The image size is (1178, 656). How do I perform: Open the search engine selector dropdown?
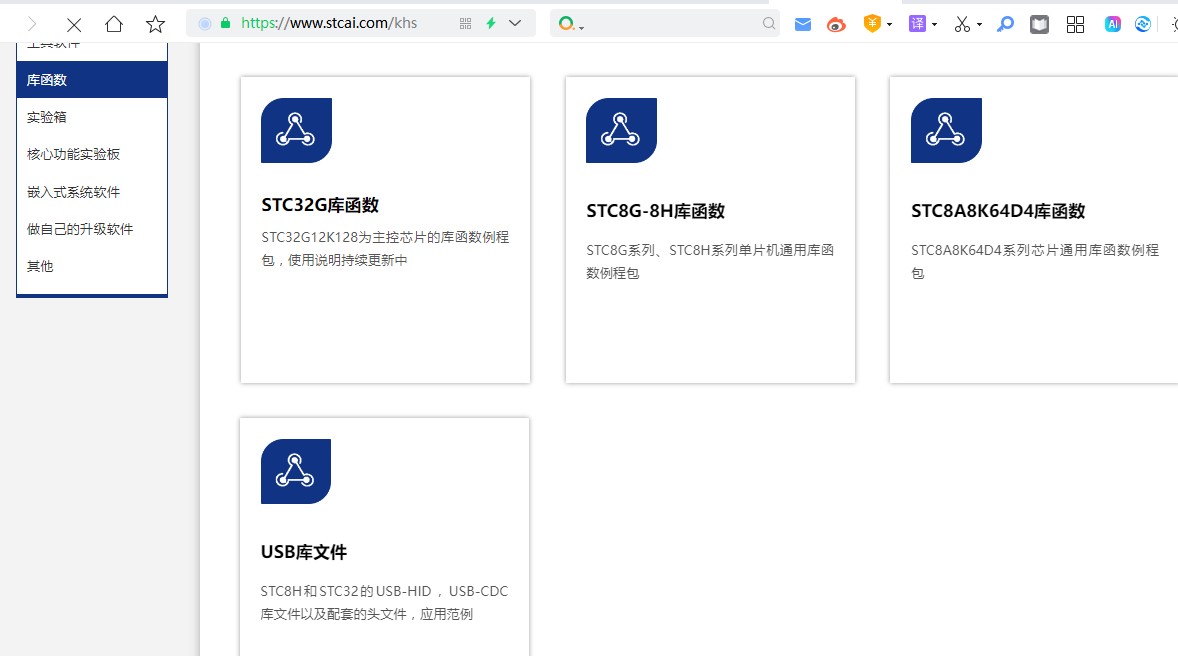570,24
